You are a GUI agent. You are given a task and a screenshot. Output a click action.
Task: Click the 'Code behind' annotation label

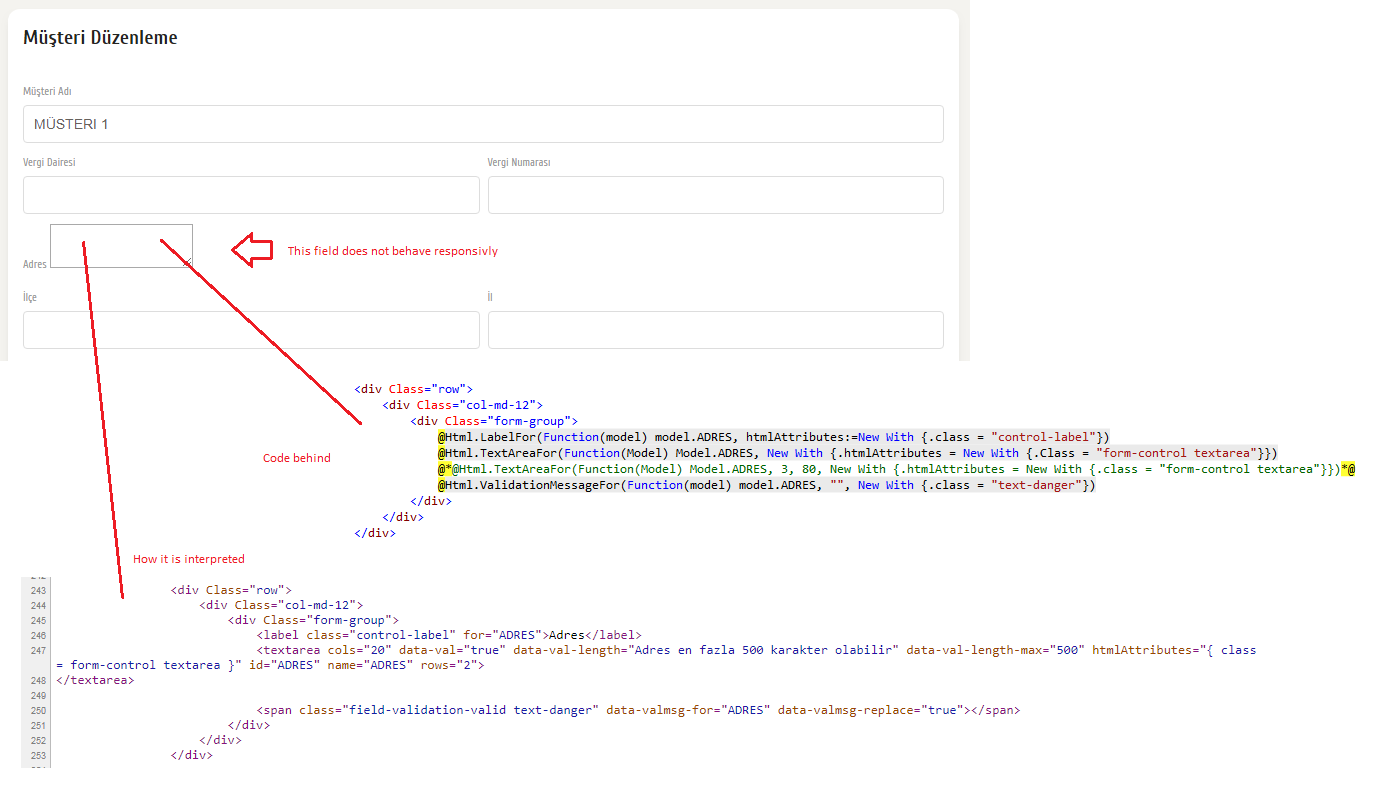(297, 457)
